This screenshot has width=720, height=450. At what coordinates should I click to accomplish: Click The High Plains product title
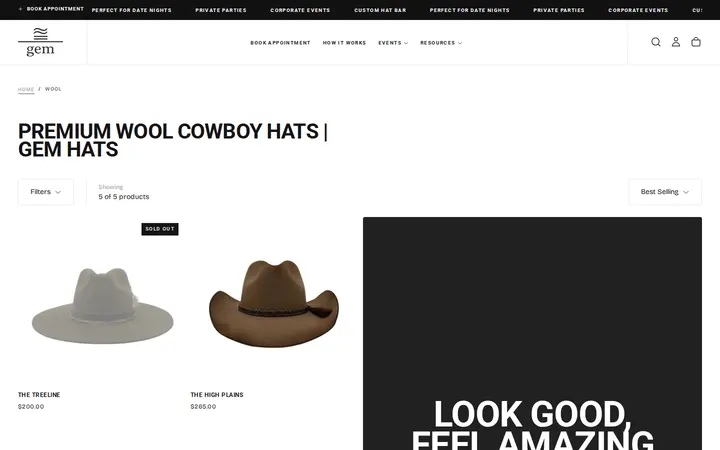217,394
